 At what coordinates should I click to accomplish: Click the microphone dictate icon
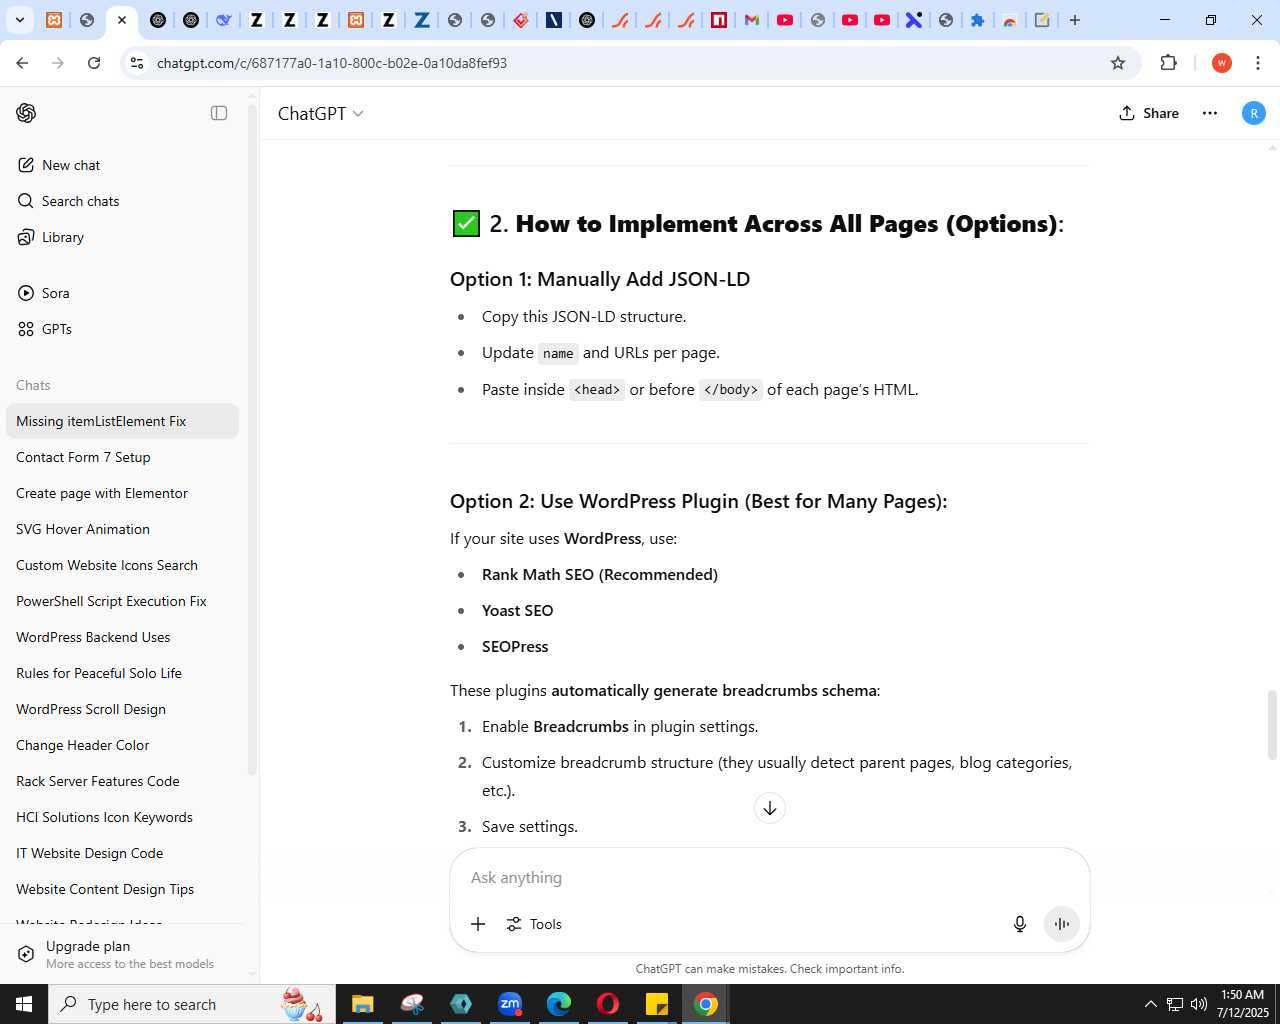(1020, 924)
